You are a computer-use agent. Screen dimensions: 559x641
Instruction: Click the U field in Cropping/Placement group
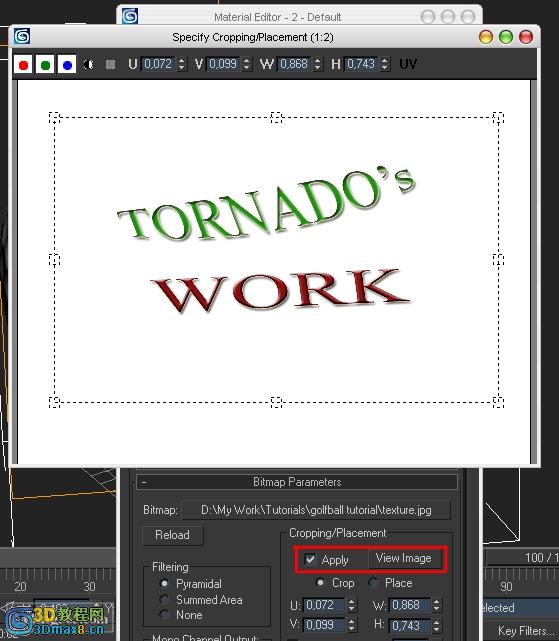325,605
